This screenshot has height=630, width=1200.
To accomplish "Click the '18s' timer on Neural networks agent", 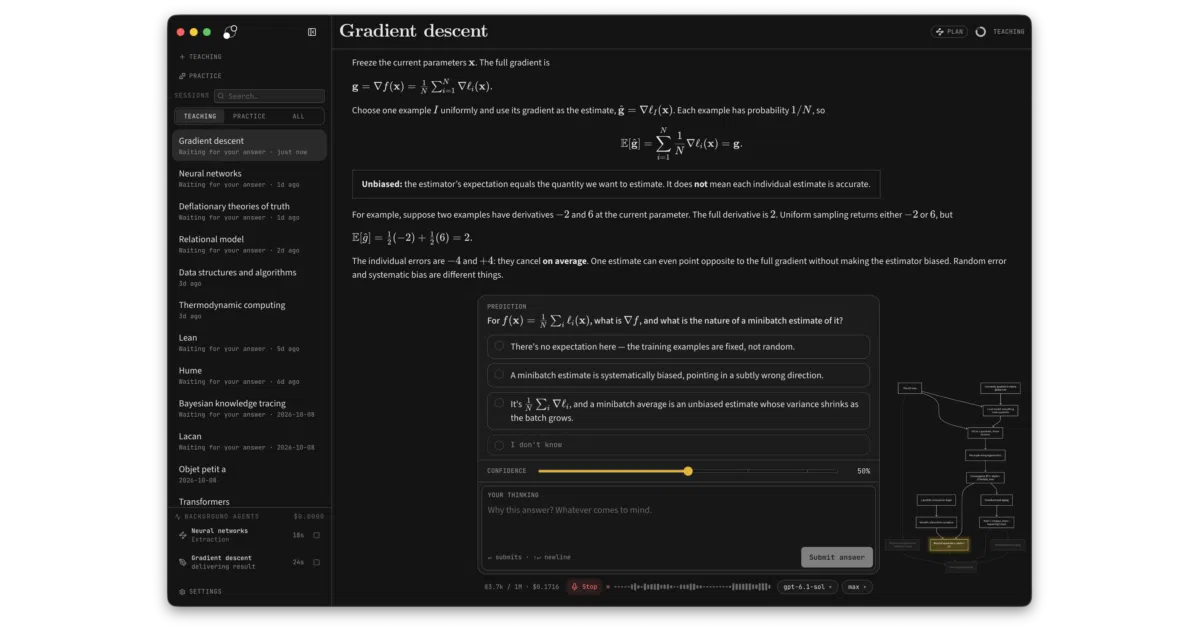I will point(298,535).
